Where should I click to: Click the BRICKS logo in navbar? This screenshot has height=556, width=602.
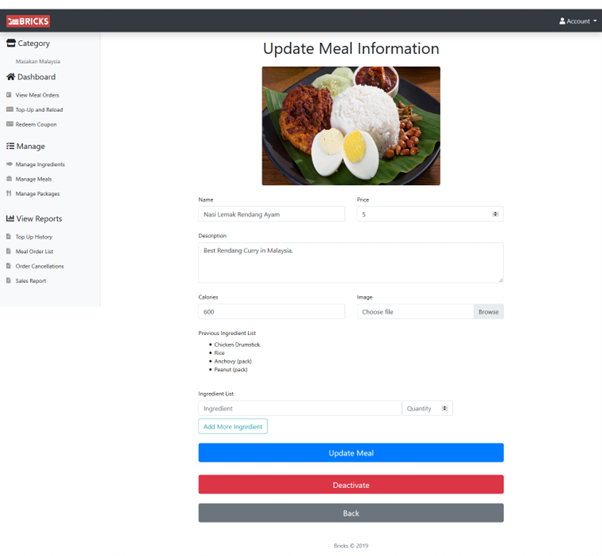[x=28, y=21]
